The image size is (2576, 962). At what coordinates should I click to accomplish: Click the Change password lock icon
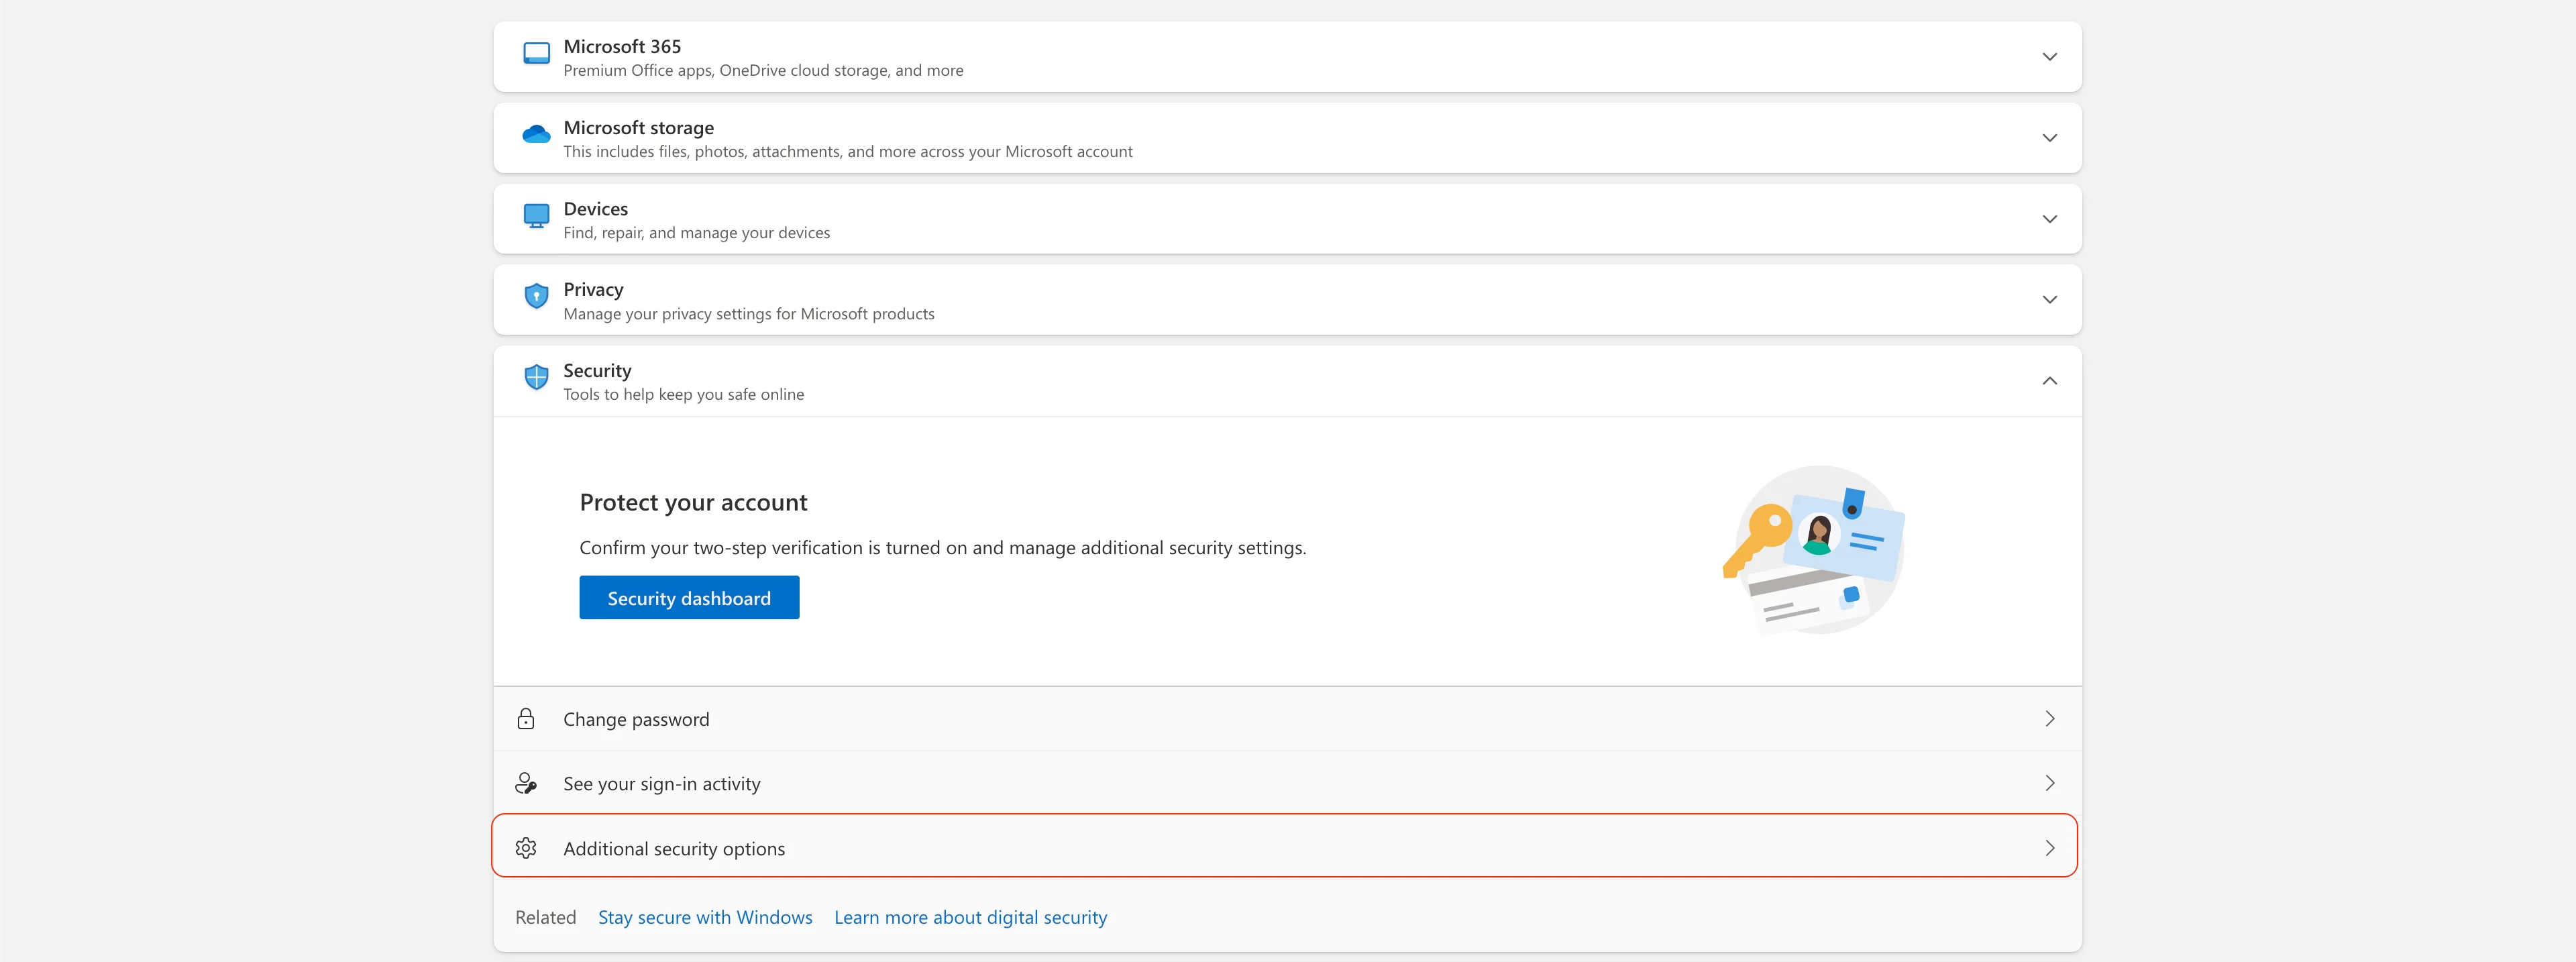click(x=526, y=719)
